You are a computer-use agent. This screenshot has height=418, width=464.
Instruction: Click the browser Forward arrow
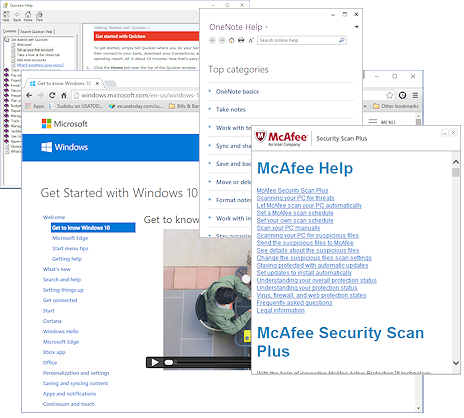click(41, 95)
